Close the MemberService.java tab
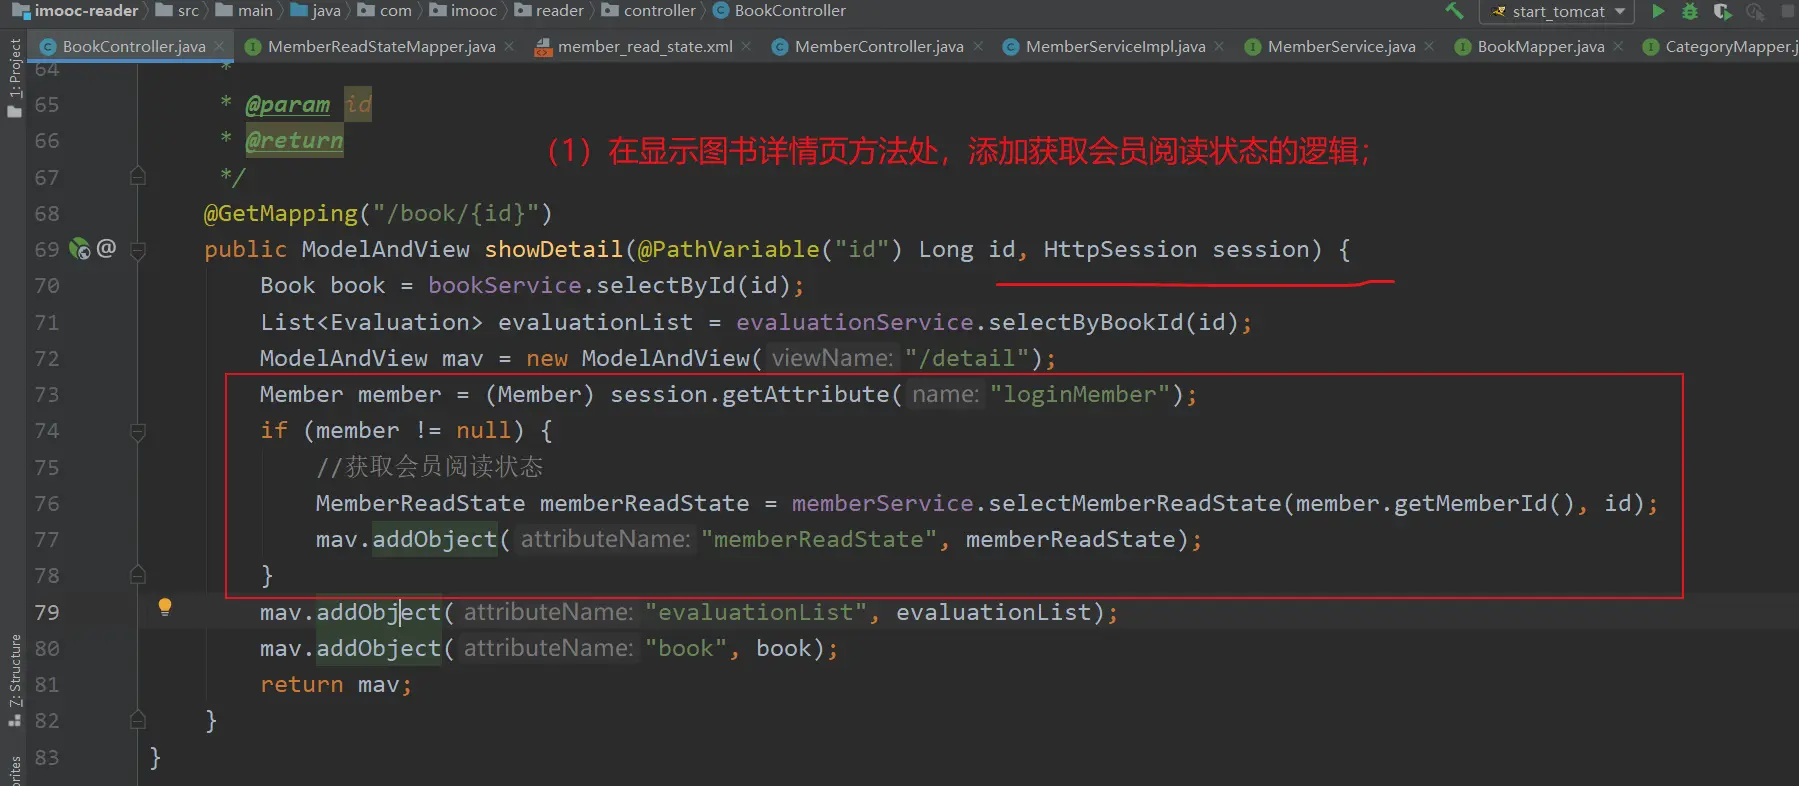The image size is (1799, 786). click(x=1429, y=46)
